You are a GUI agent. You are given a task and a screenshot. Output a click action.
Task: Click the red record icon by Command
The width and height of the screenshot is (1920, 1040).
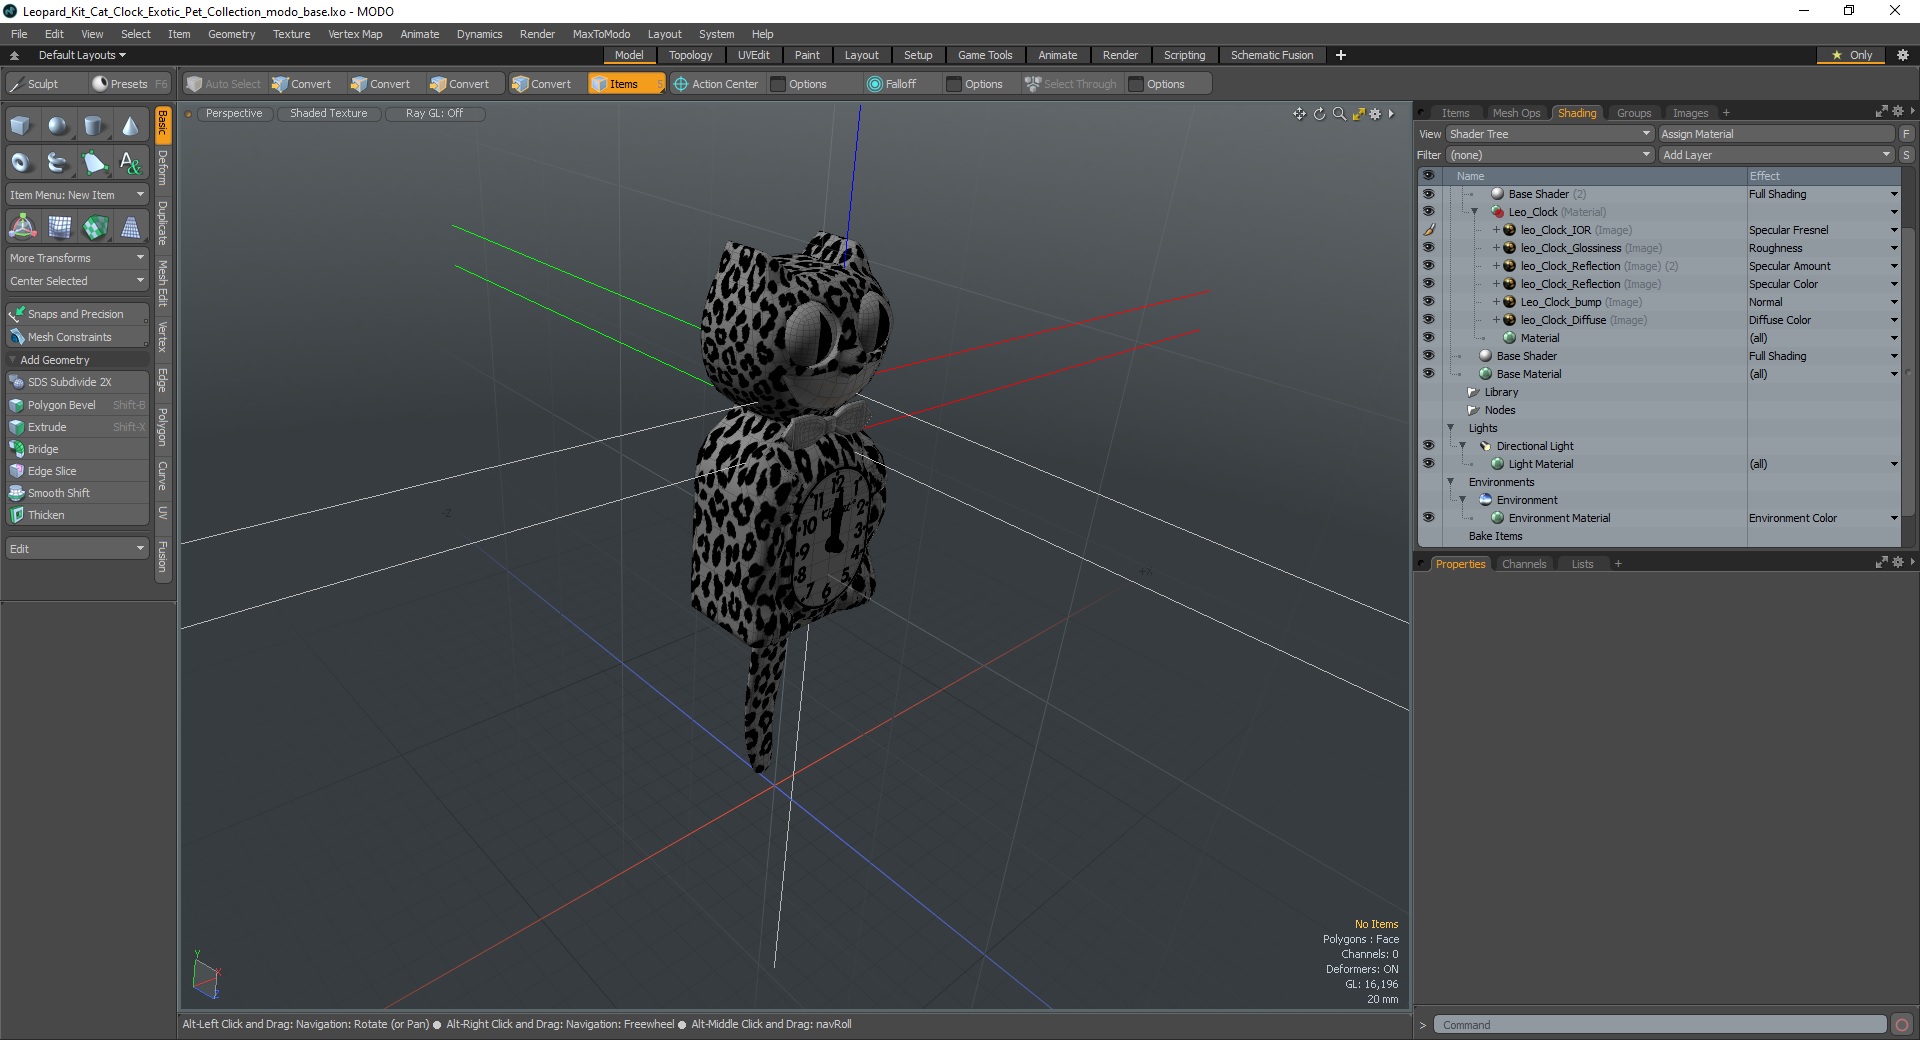(x=1901, y=1025)
